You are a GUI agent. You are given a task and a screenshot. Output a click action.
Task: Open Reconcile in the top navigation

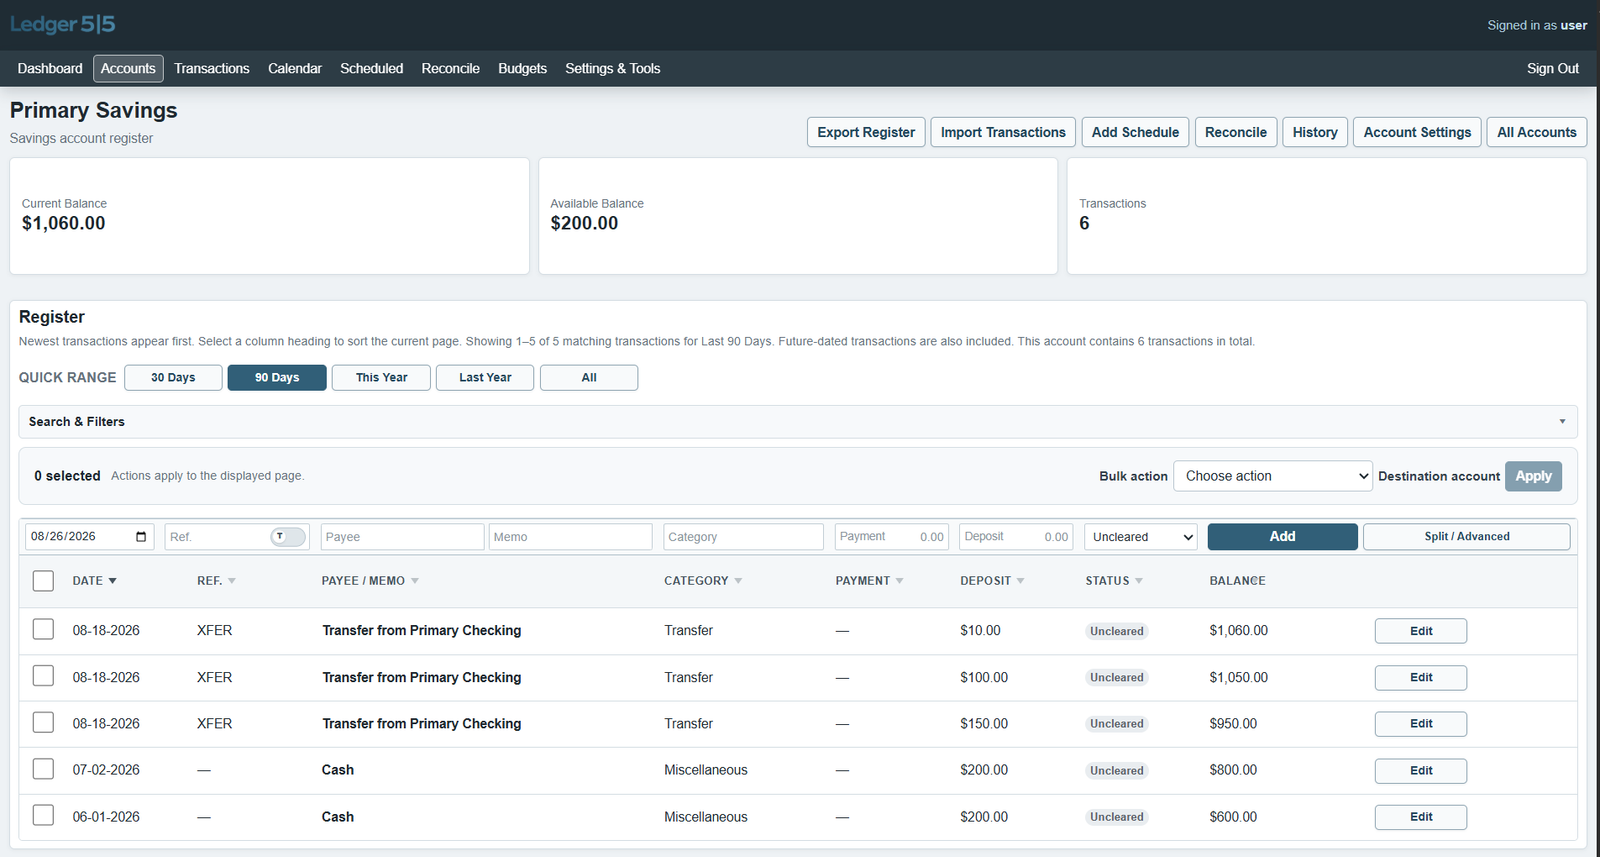(451, 69)
